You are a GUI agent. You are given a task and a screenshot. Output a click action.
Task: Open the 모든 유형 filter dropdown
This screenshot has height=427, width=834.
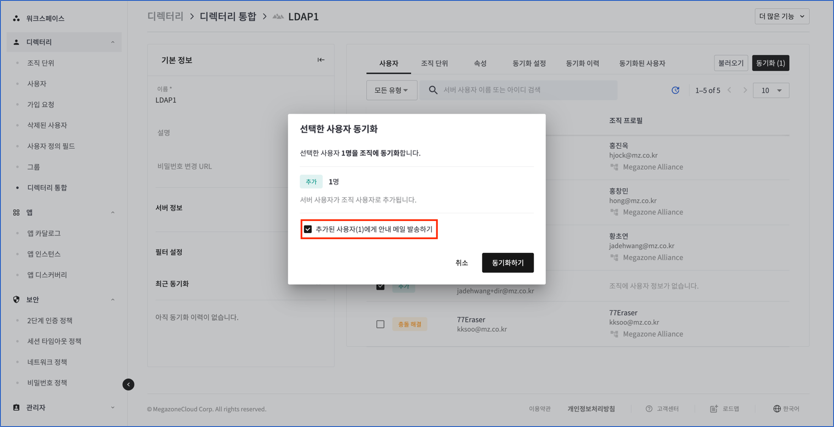[x=391, y=90]
